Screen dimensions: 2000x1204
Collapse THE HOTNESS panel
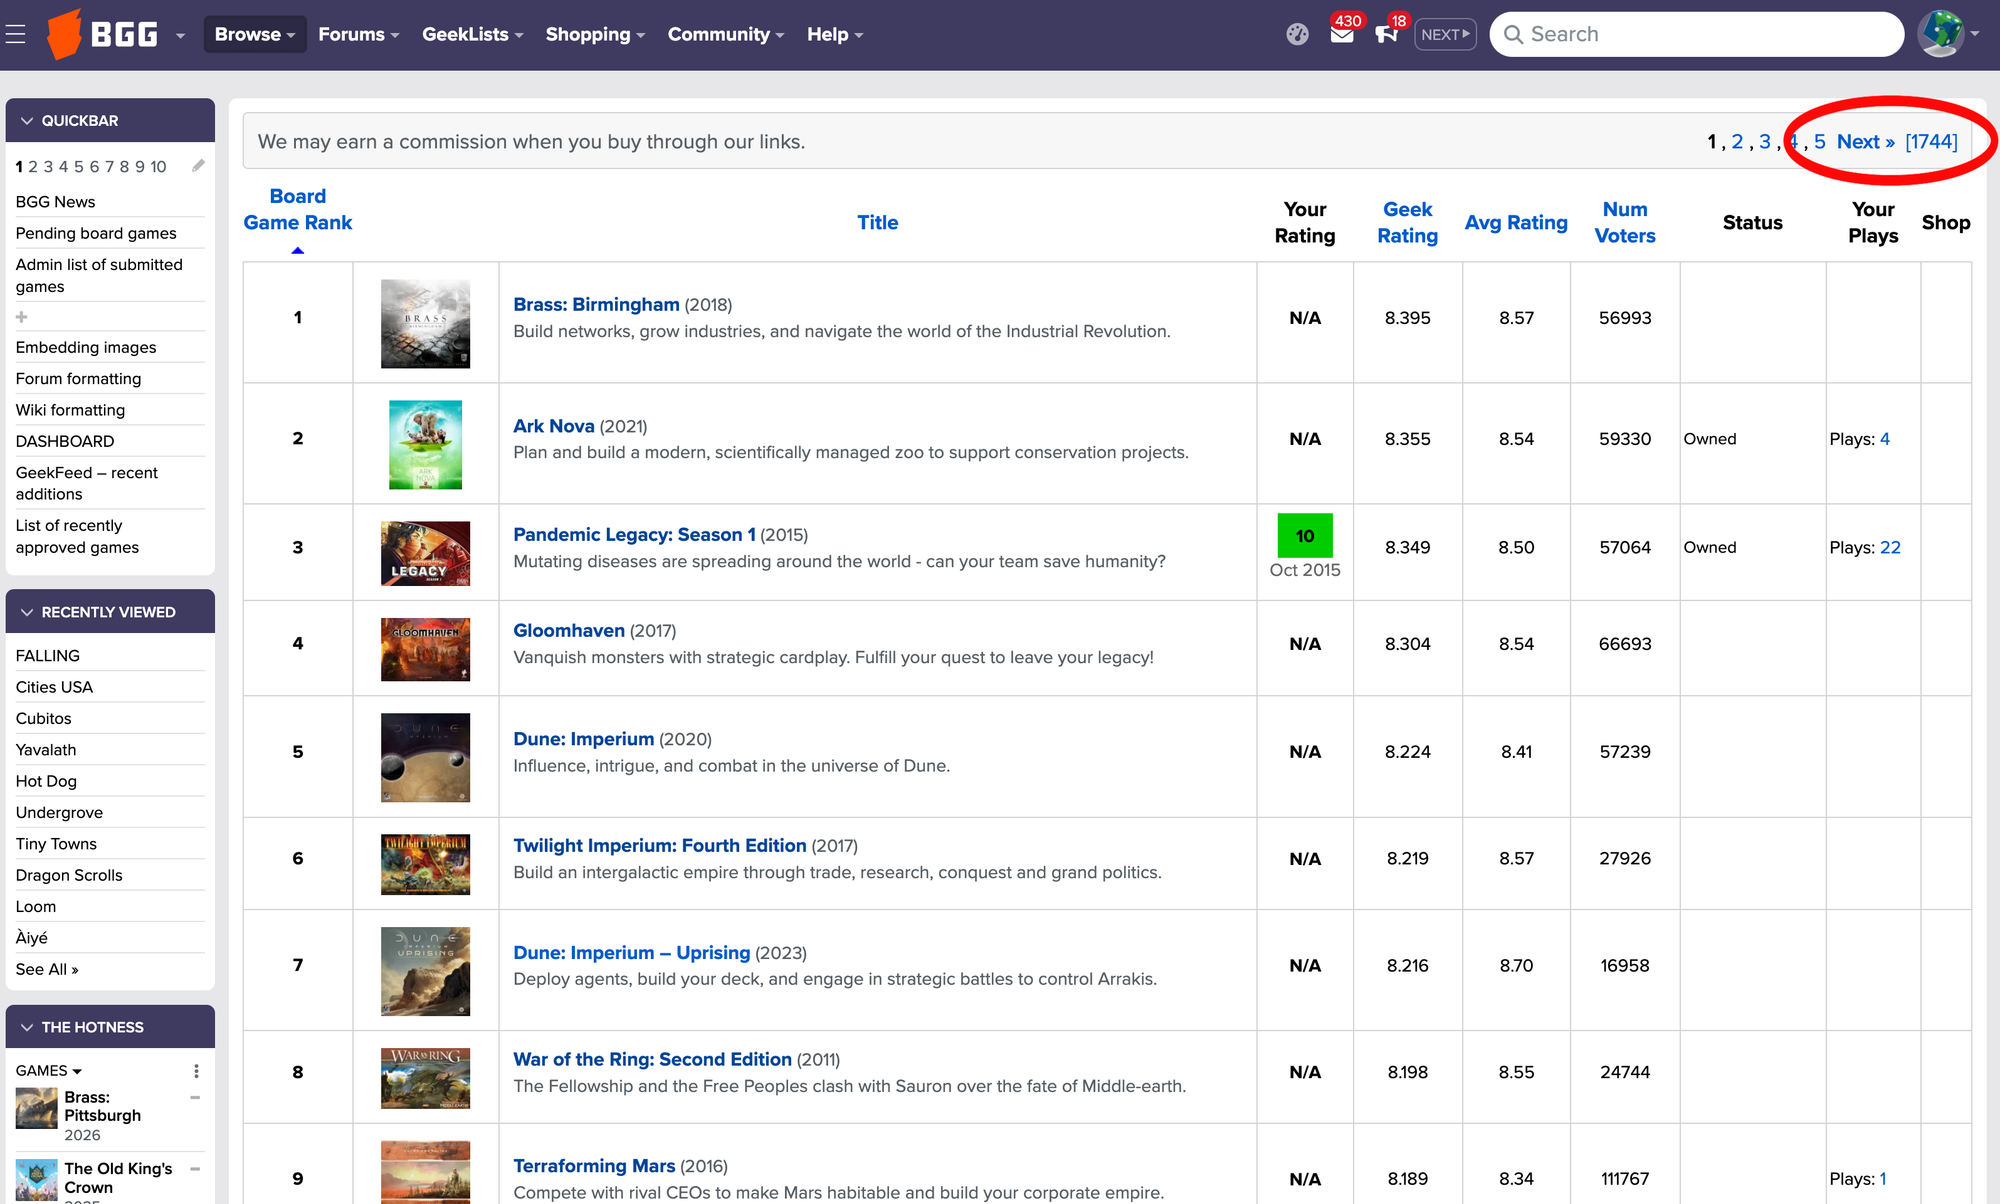(x=26, y=1026)
